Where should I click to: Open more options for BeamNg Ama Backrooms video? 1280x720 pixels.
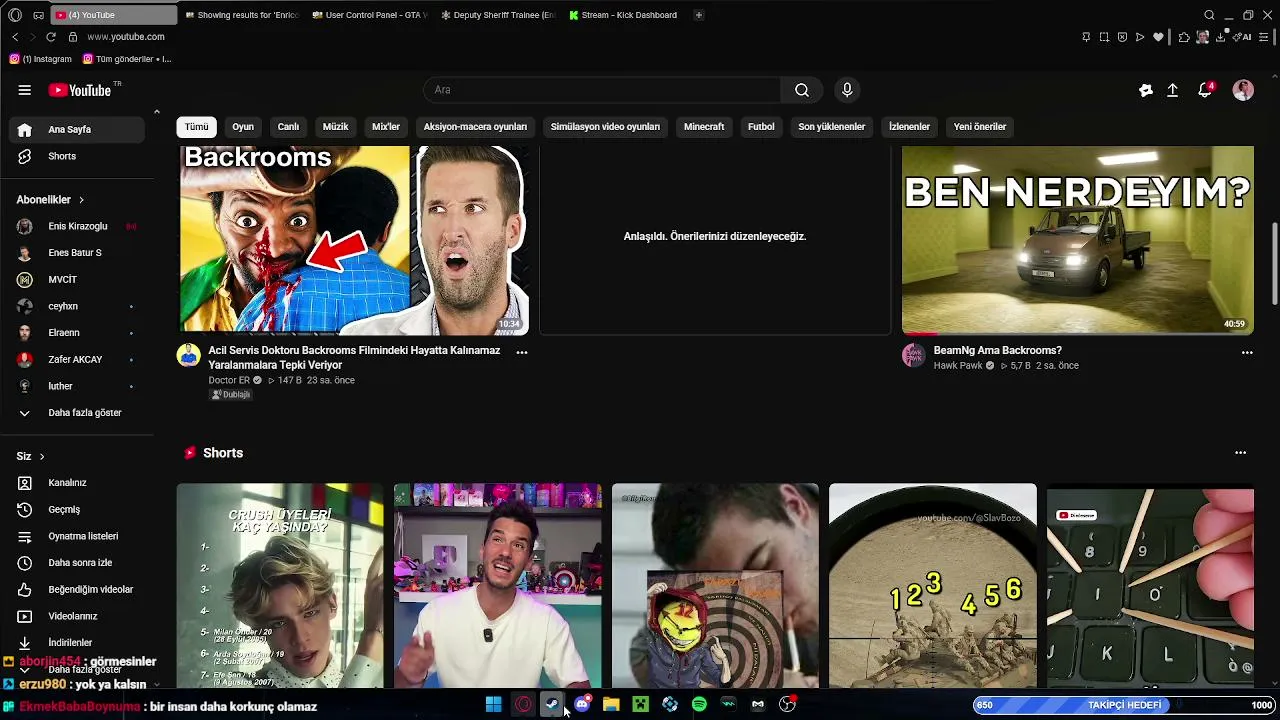[1247, 352]
